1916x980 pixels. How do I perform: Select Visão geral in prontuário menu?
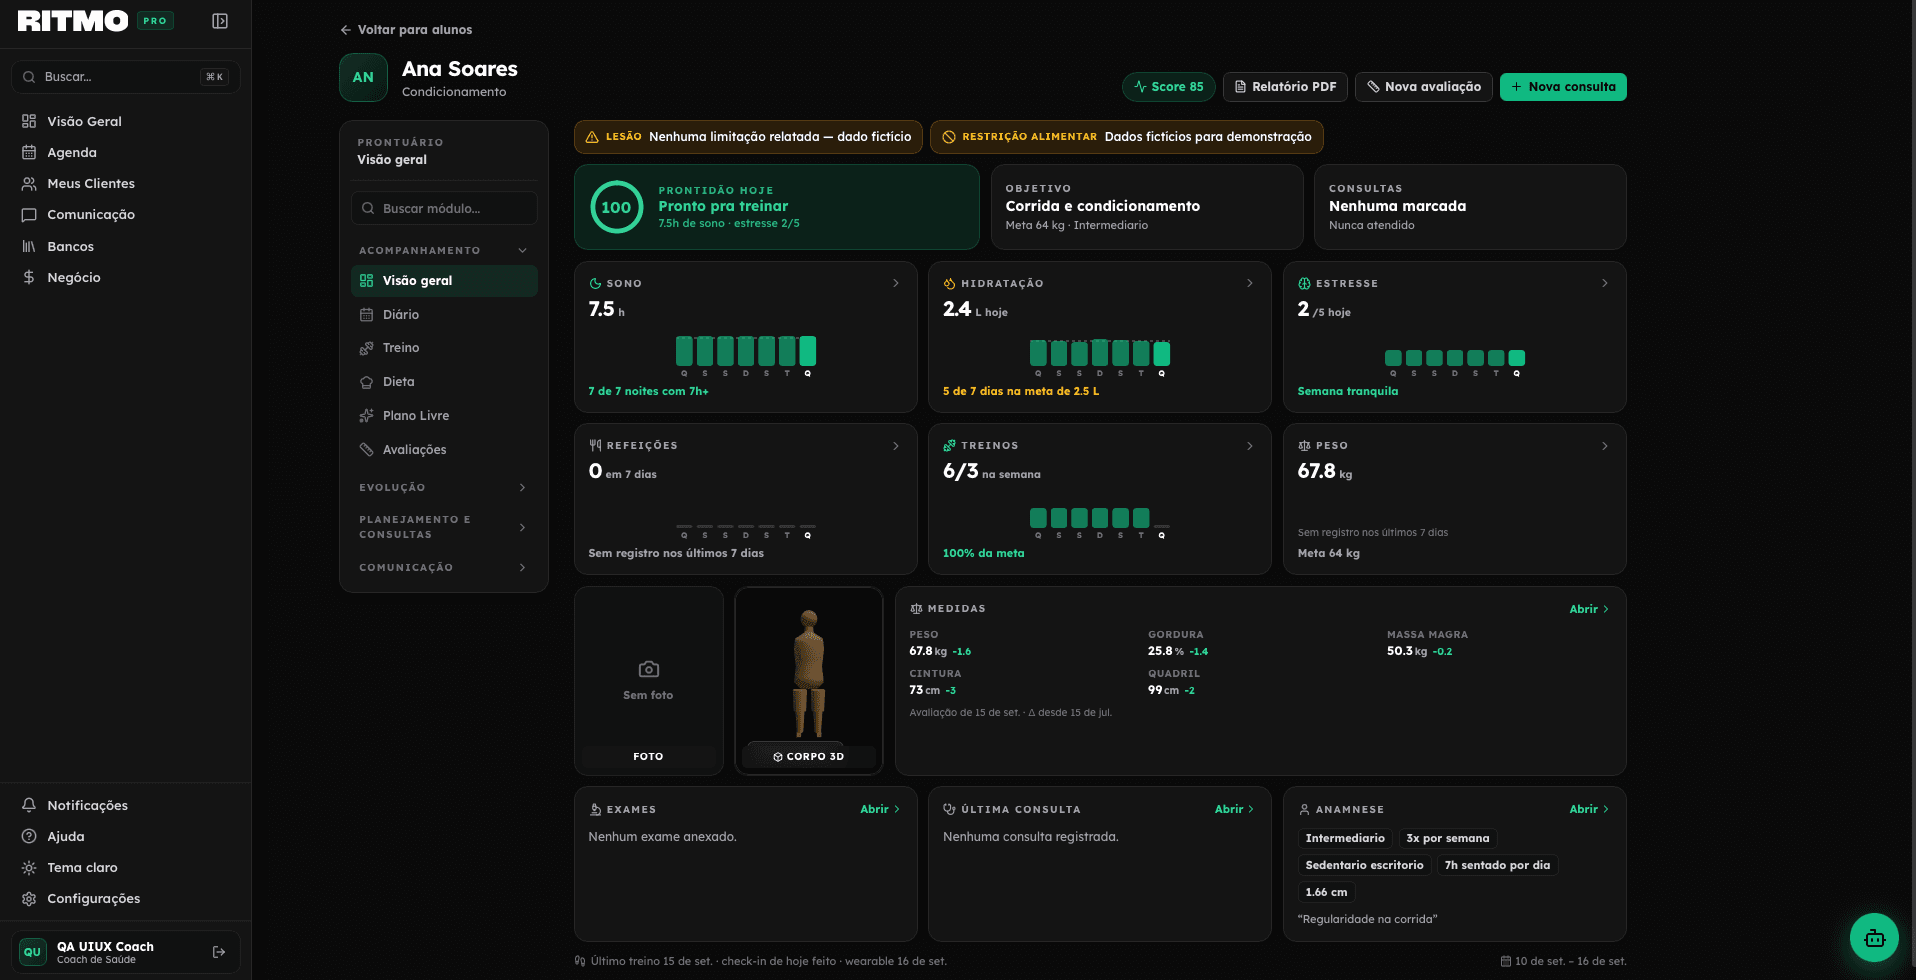444,281
